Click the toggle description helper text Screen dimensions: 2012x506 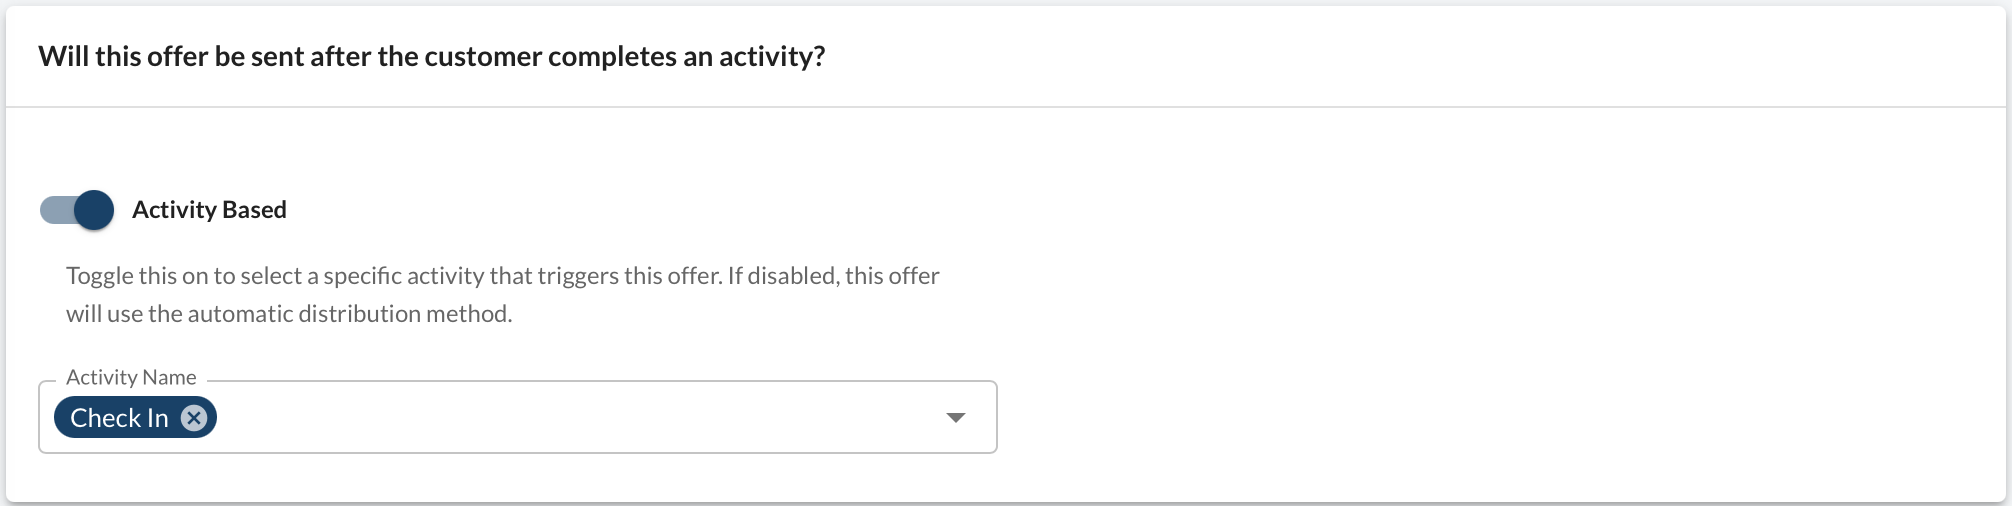[503, 294]
